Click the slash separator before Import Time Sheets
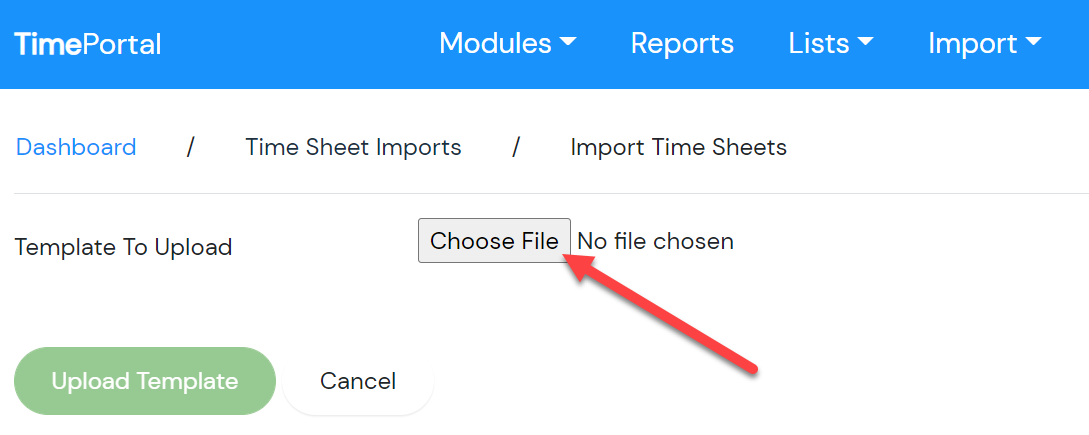1089x435 pixels. [515, 147]
